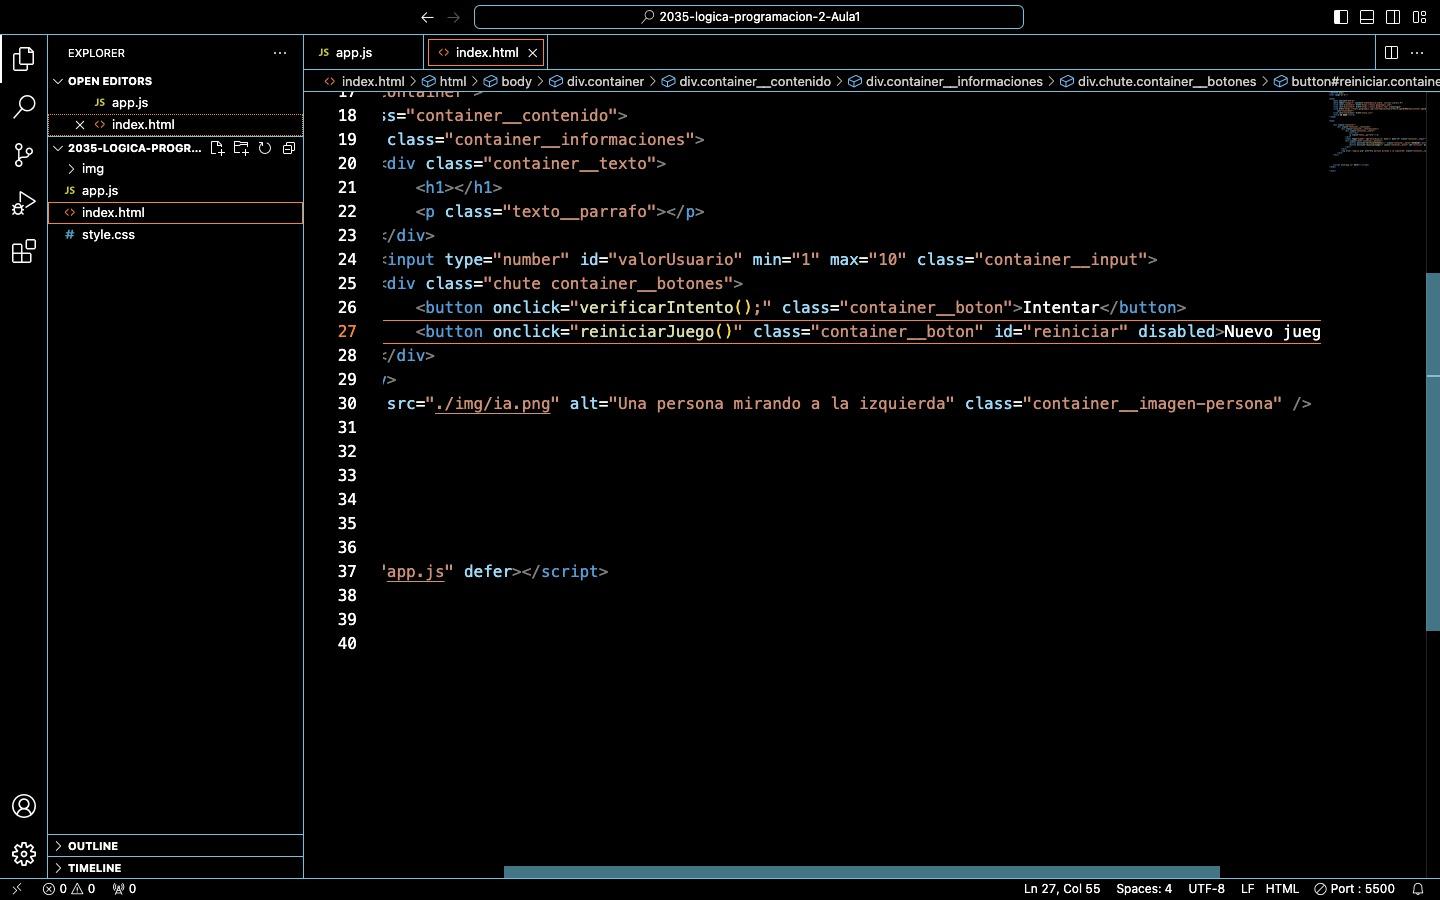Create new folder in project

[241, 148]
